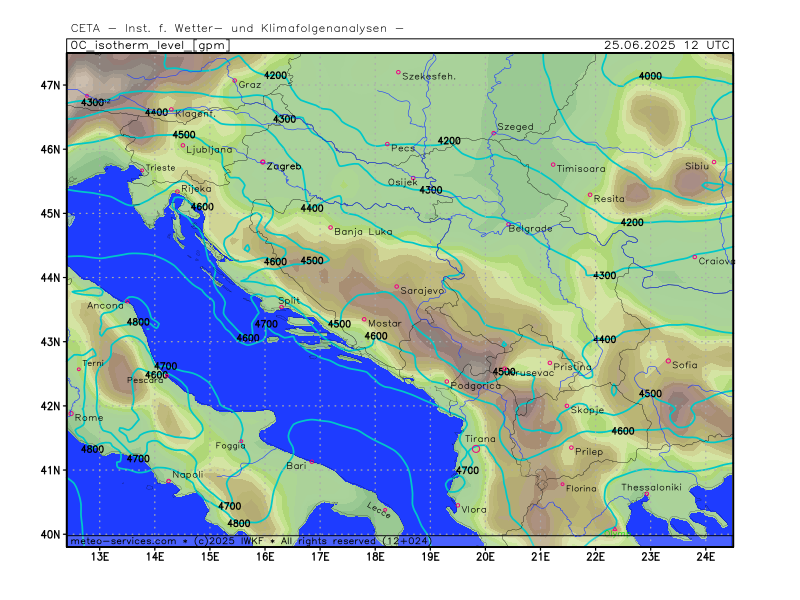Click the 13E longitude axis label
The image size is (800, 600).
tap(99, 557)
